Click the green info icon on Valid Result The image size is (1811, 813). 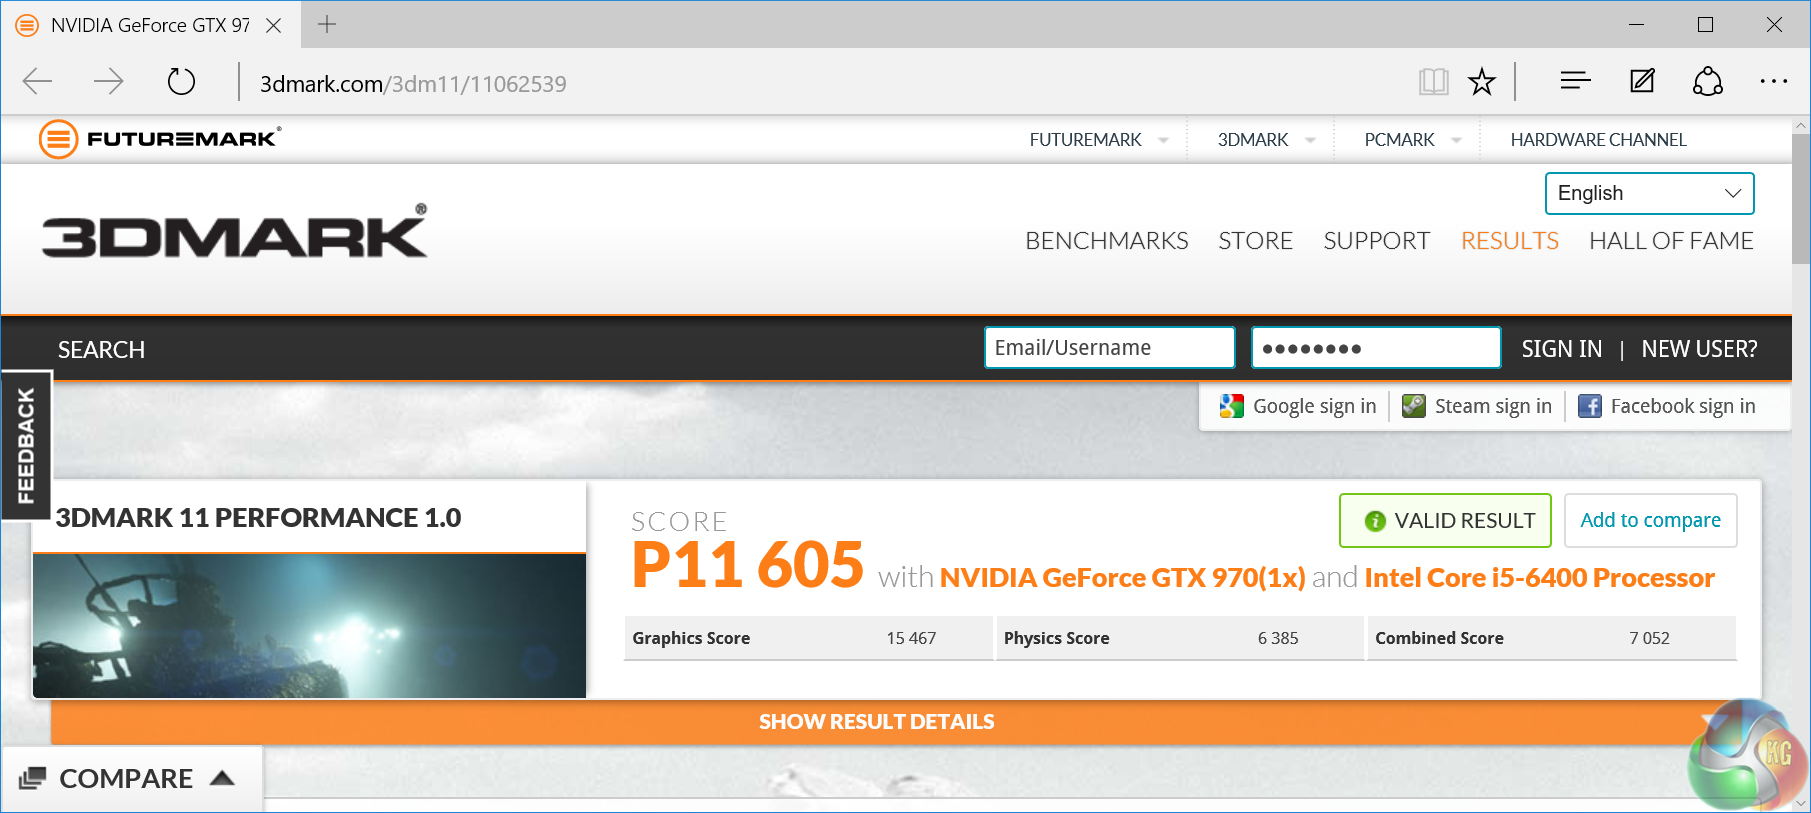1375,521
